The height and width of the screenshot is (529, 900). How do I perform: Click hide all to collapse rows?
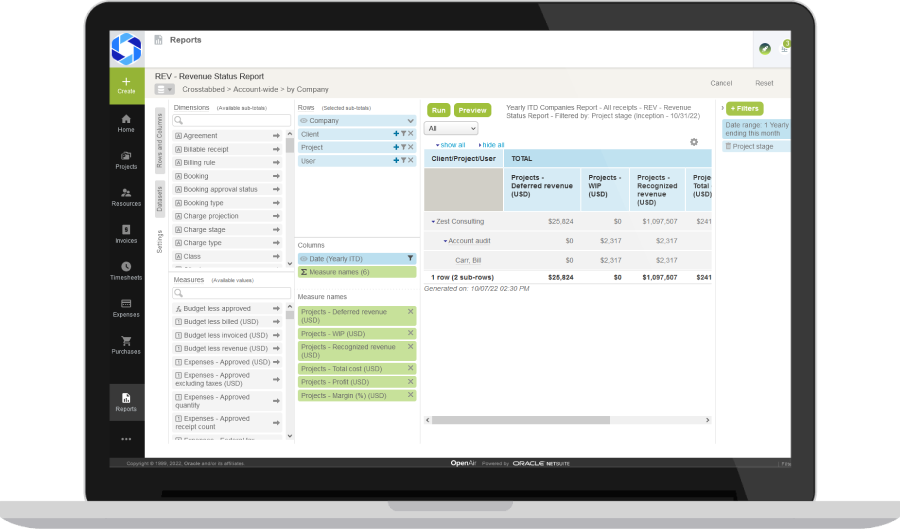[493, 145]
